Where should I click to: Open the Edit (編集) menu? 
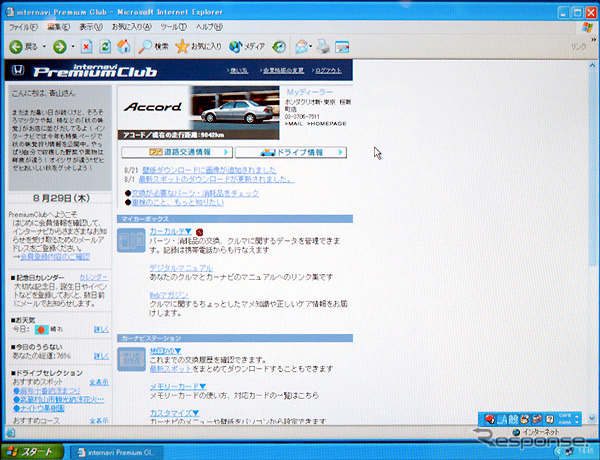58,27
